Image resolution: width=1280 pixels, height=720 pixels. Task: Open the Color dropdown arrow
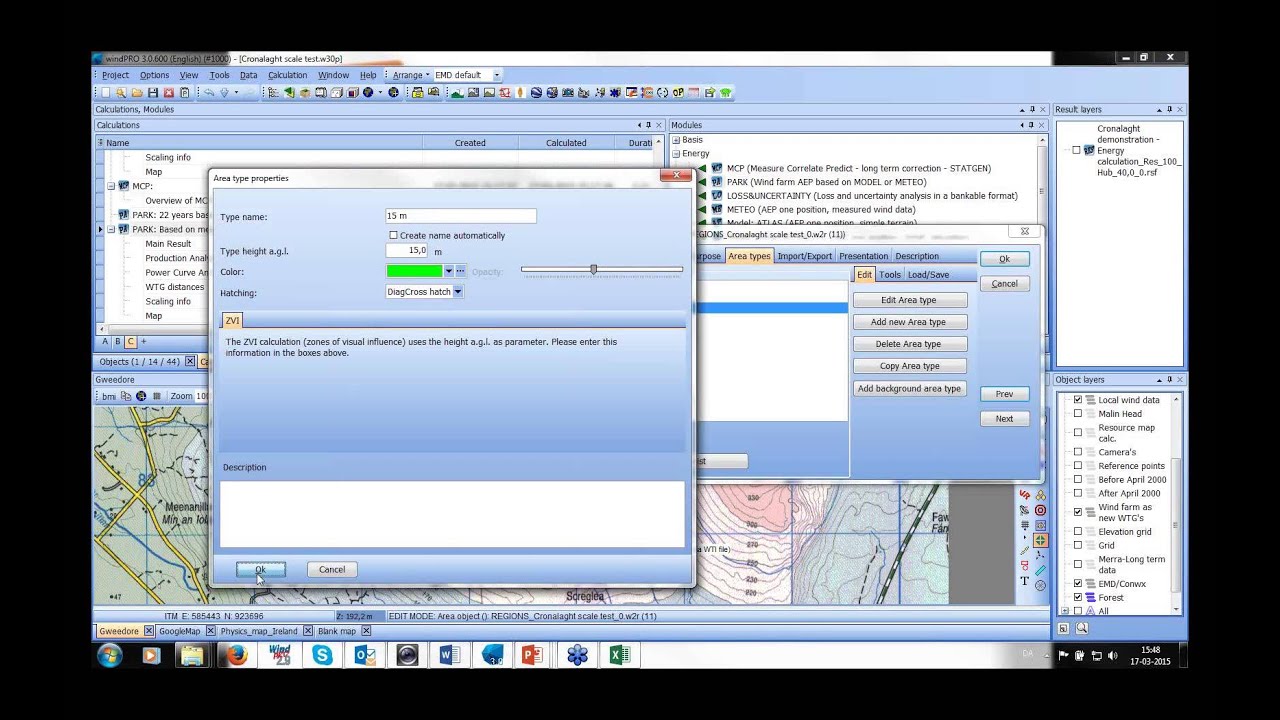click(x=449, y=271)
